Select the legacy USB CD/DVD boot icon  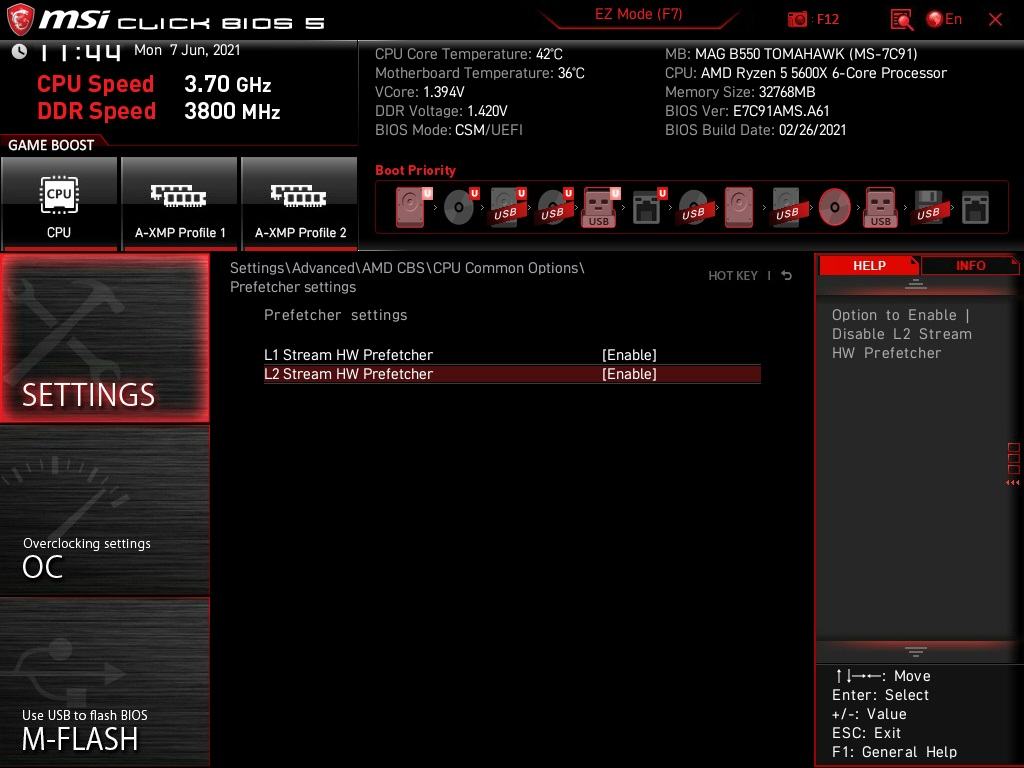pyautogui.click(x=694, y=207)
